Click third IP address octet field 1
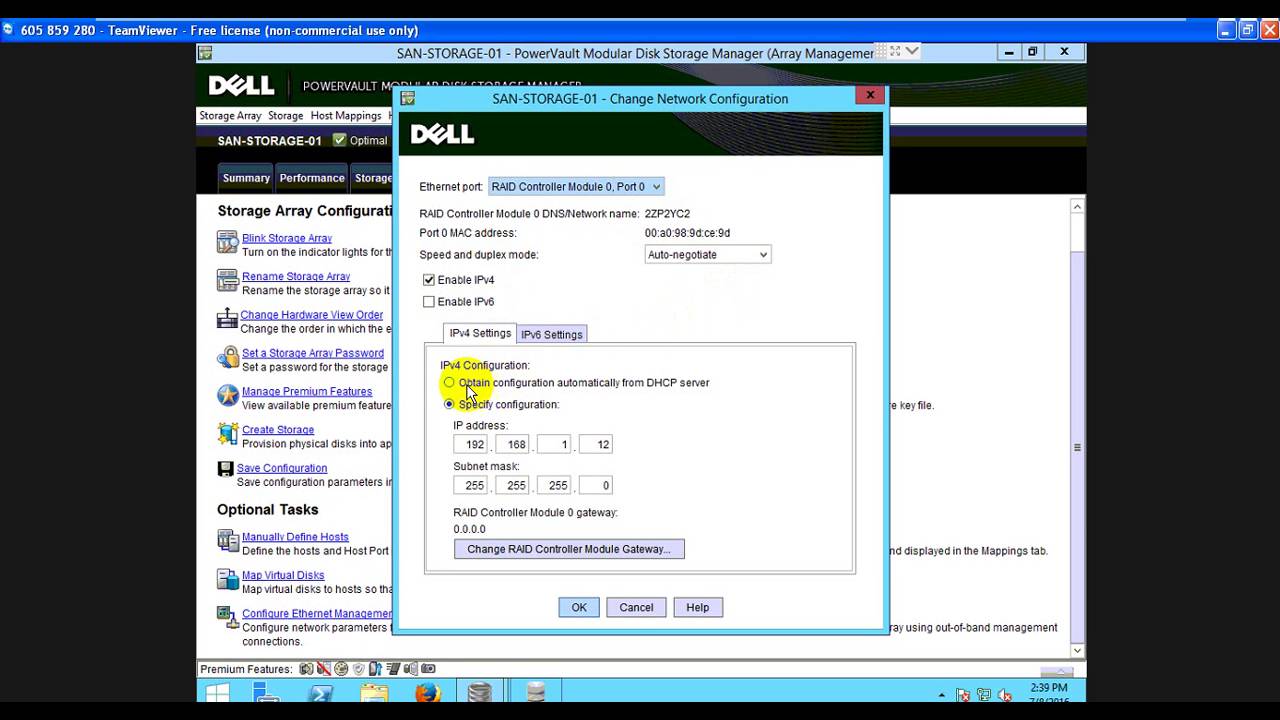 tap(555, 444)
